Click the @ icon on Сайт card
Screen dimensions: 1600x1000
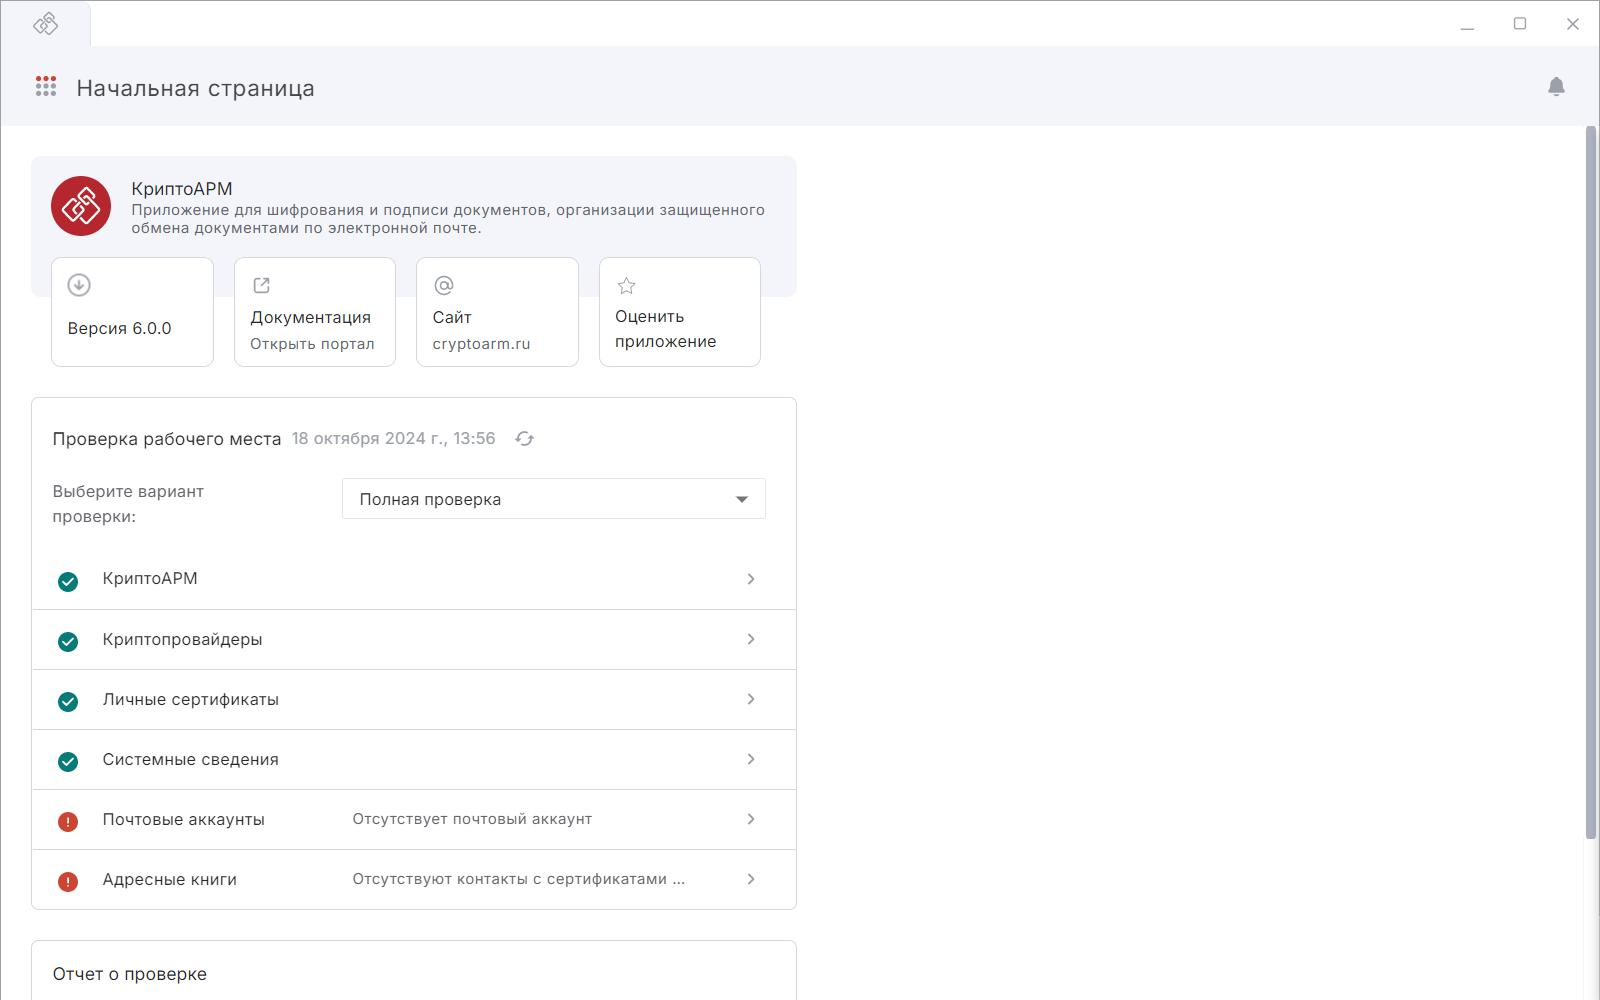click(444, 285)
